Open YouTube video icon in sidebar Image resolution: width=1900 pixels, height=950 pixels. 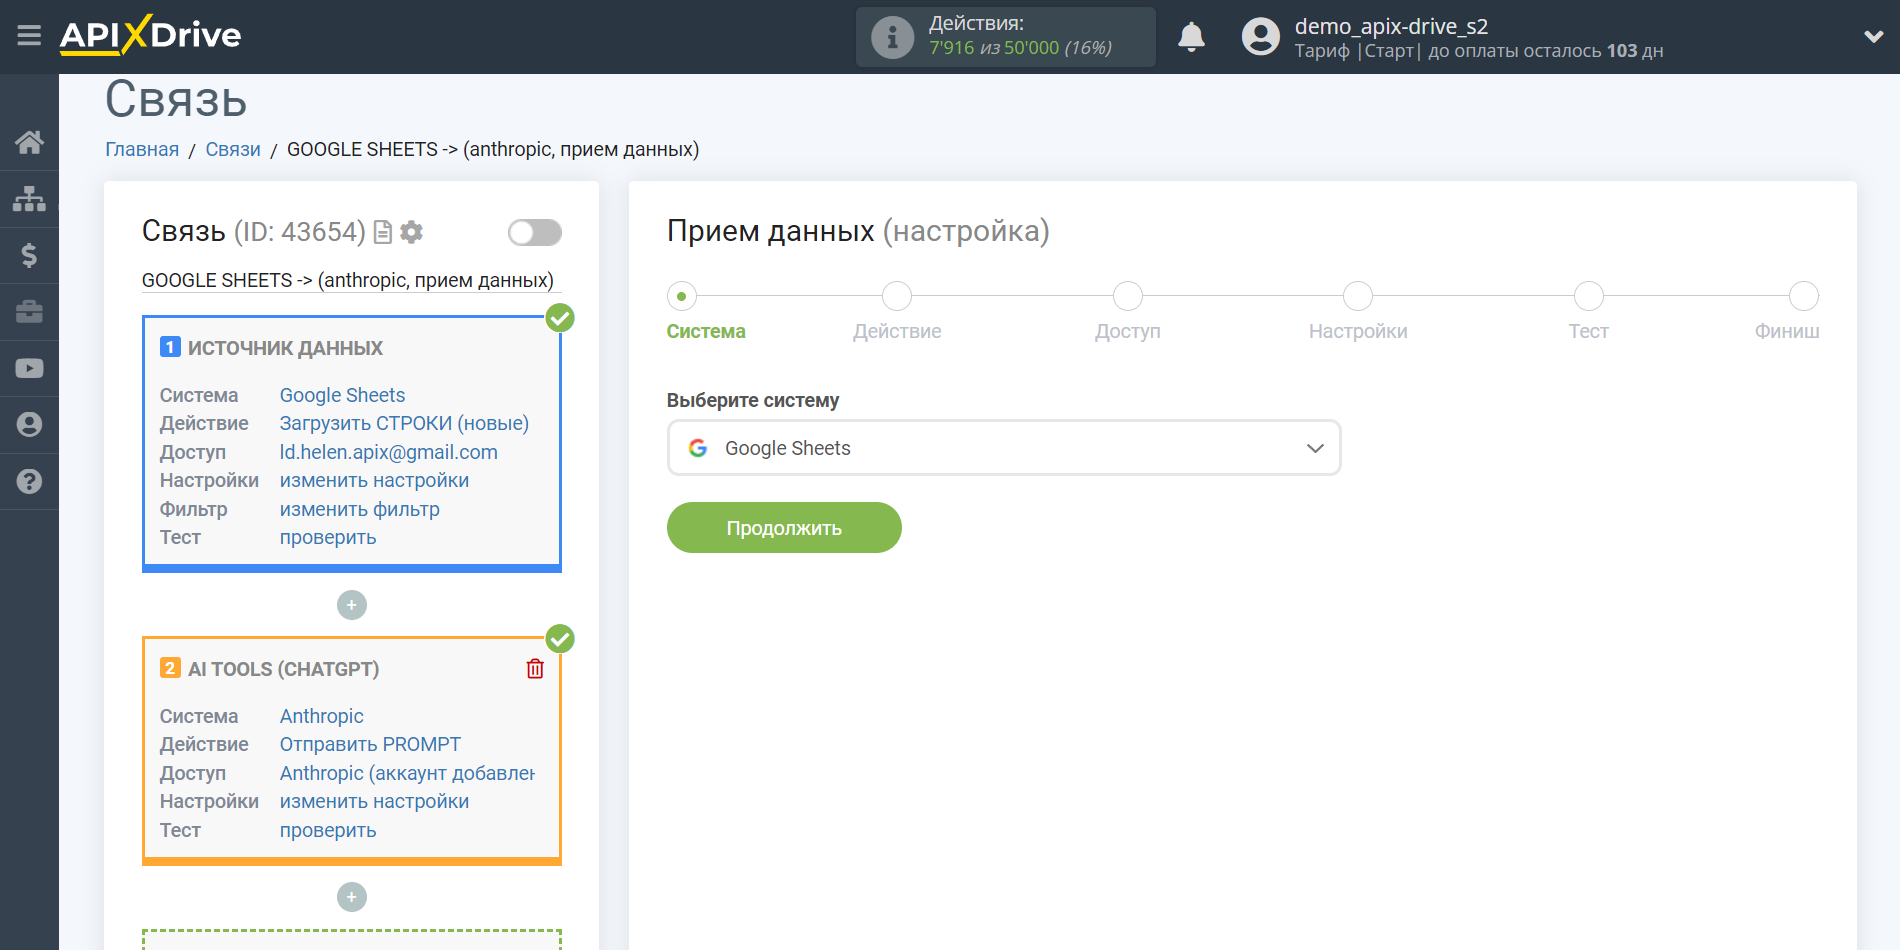coord(29,368)
